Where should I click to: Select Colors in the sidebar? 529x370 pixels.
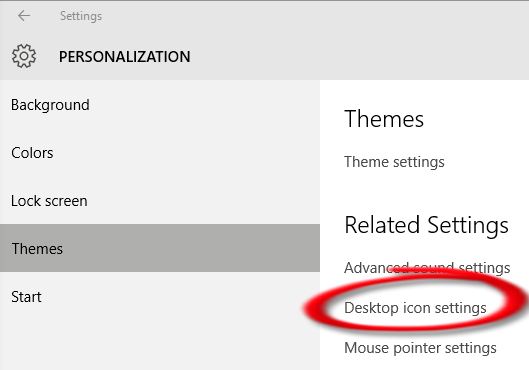coord(160,153)
